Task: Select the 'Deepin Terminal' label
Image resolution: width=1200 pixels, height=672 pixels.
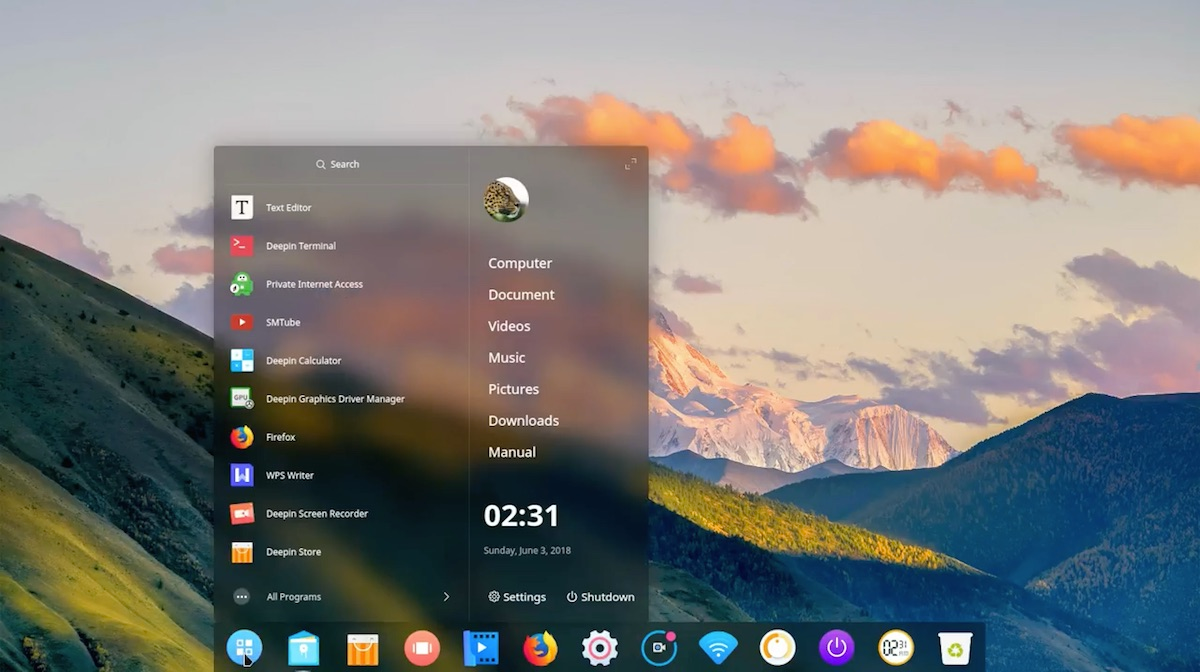Action: coord(301,246)
